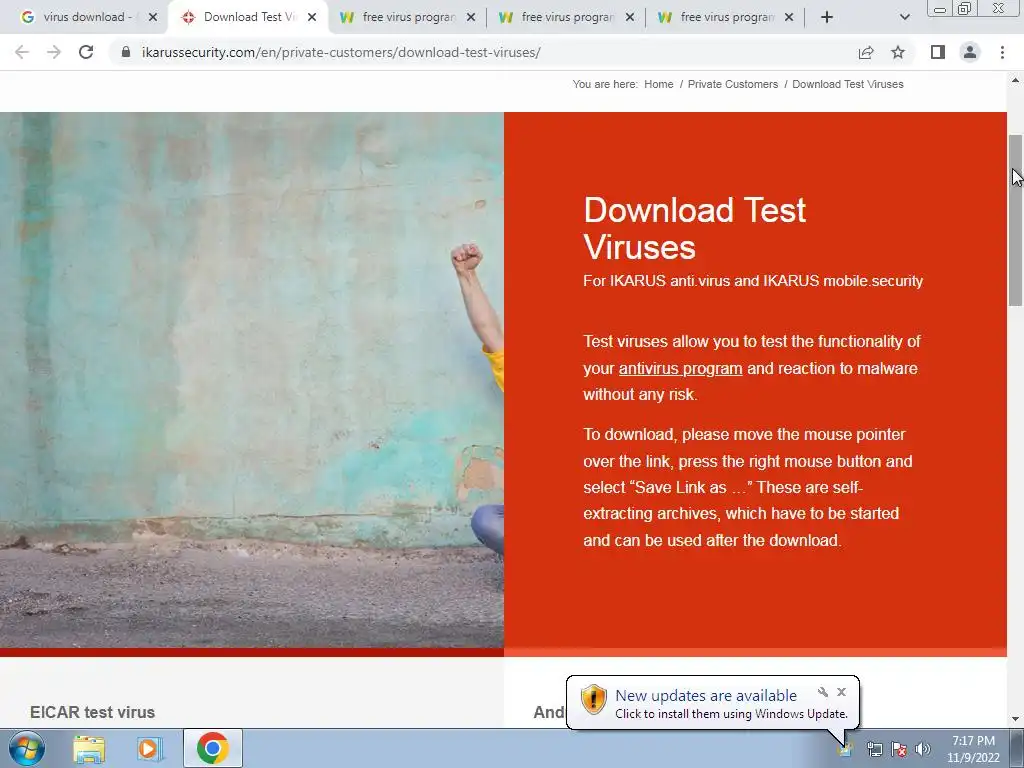Reload the current page

coord(86,52)
